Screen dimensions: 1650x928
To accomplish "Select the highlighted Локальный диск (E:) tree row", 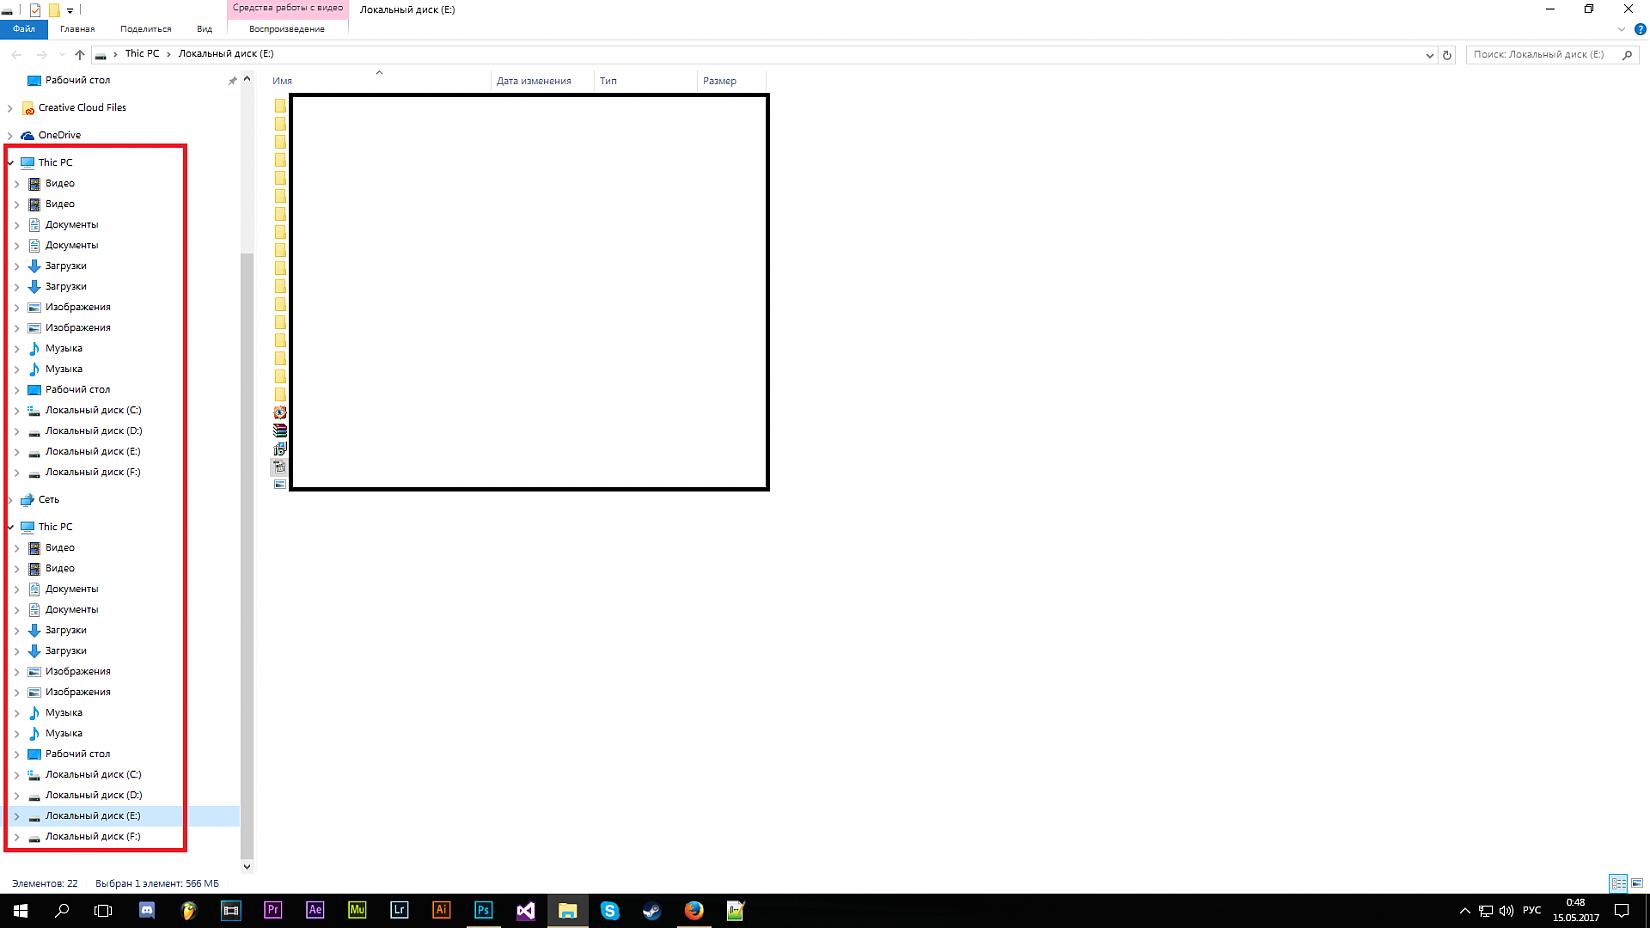I will [x=120, y=816].
